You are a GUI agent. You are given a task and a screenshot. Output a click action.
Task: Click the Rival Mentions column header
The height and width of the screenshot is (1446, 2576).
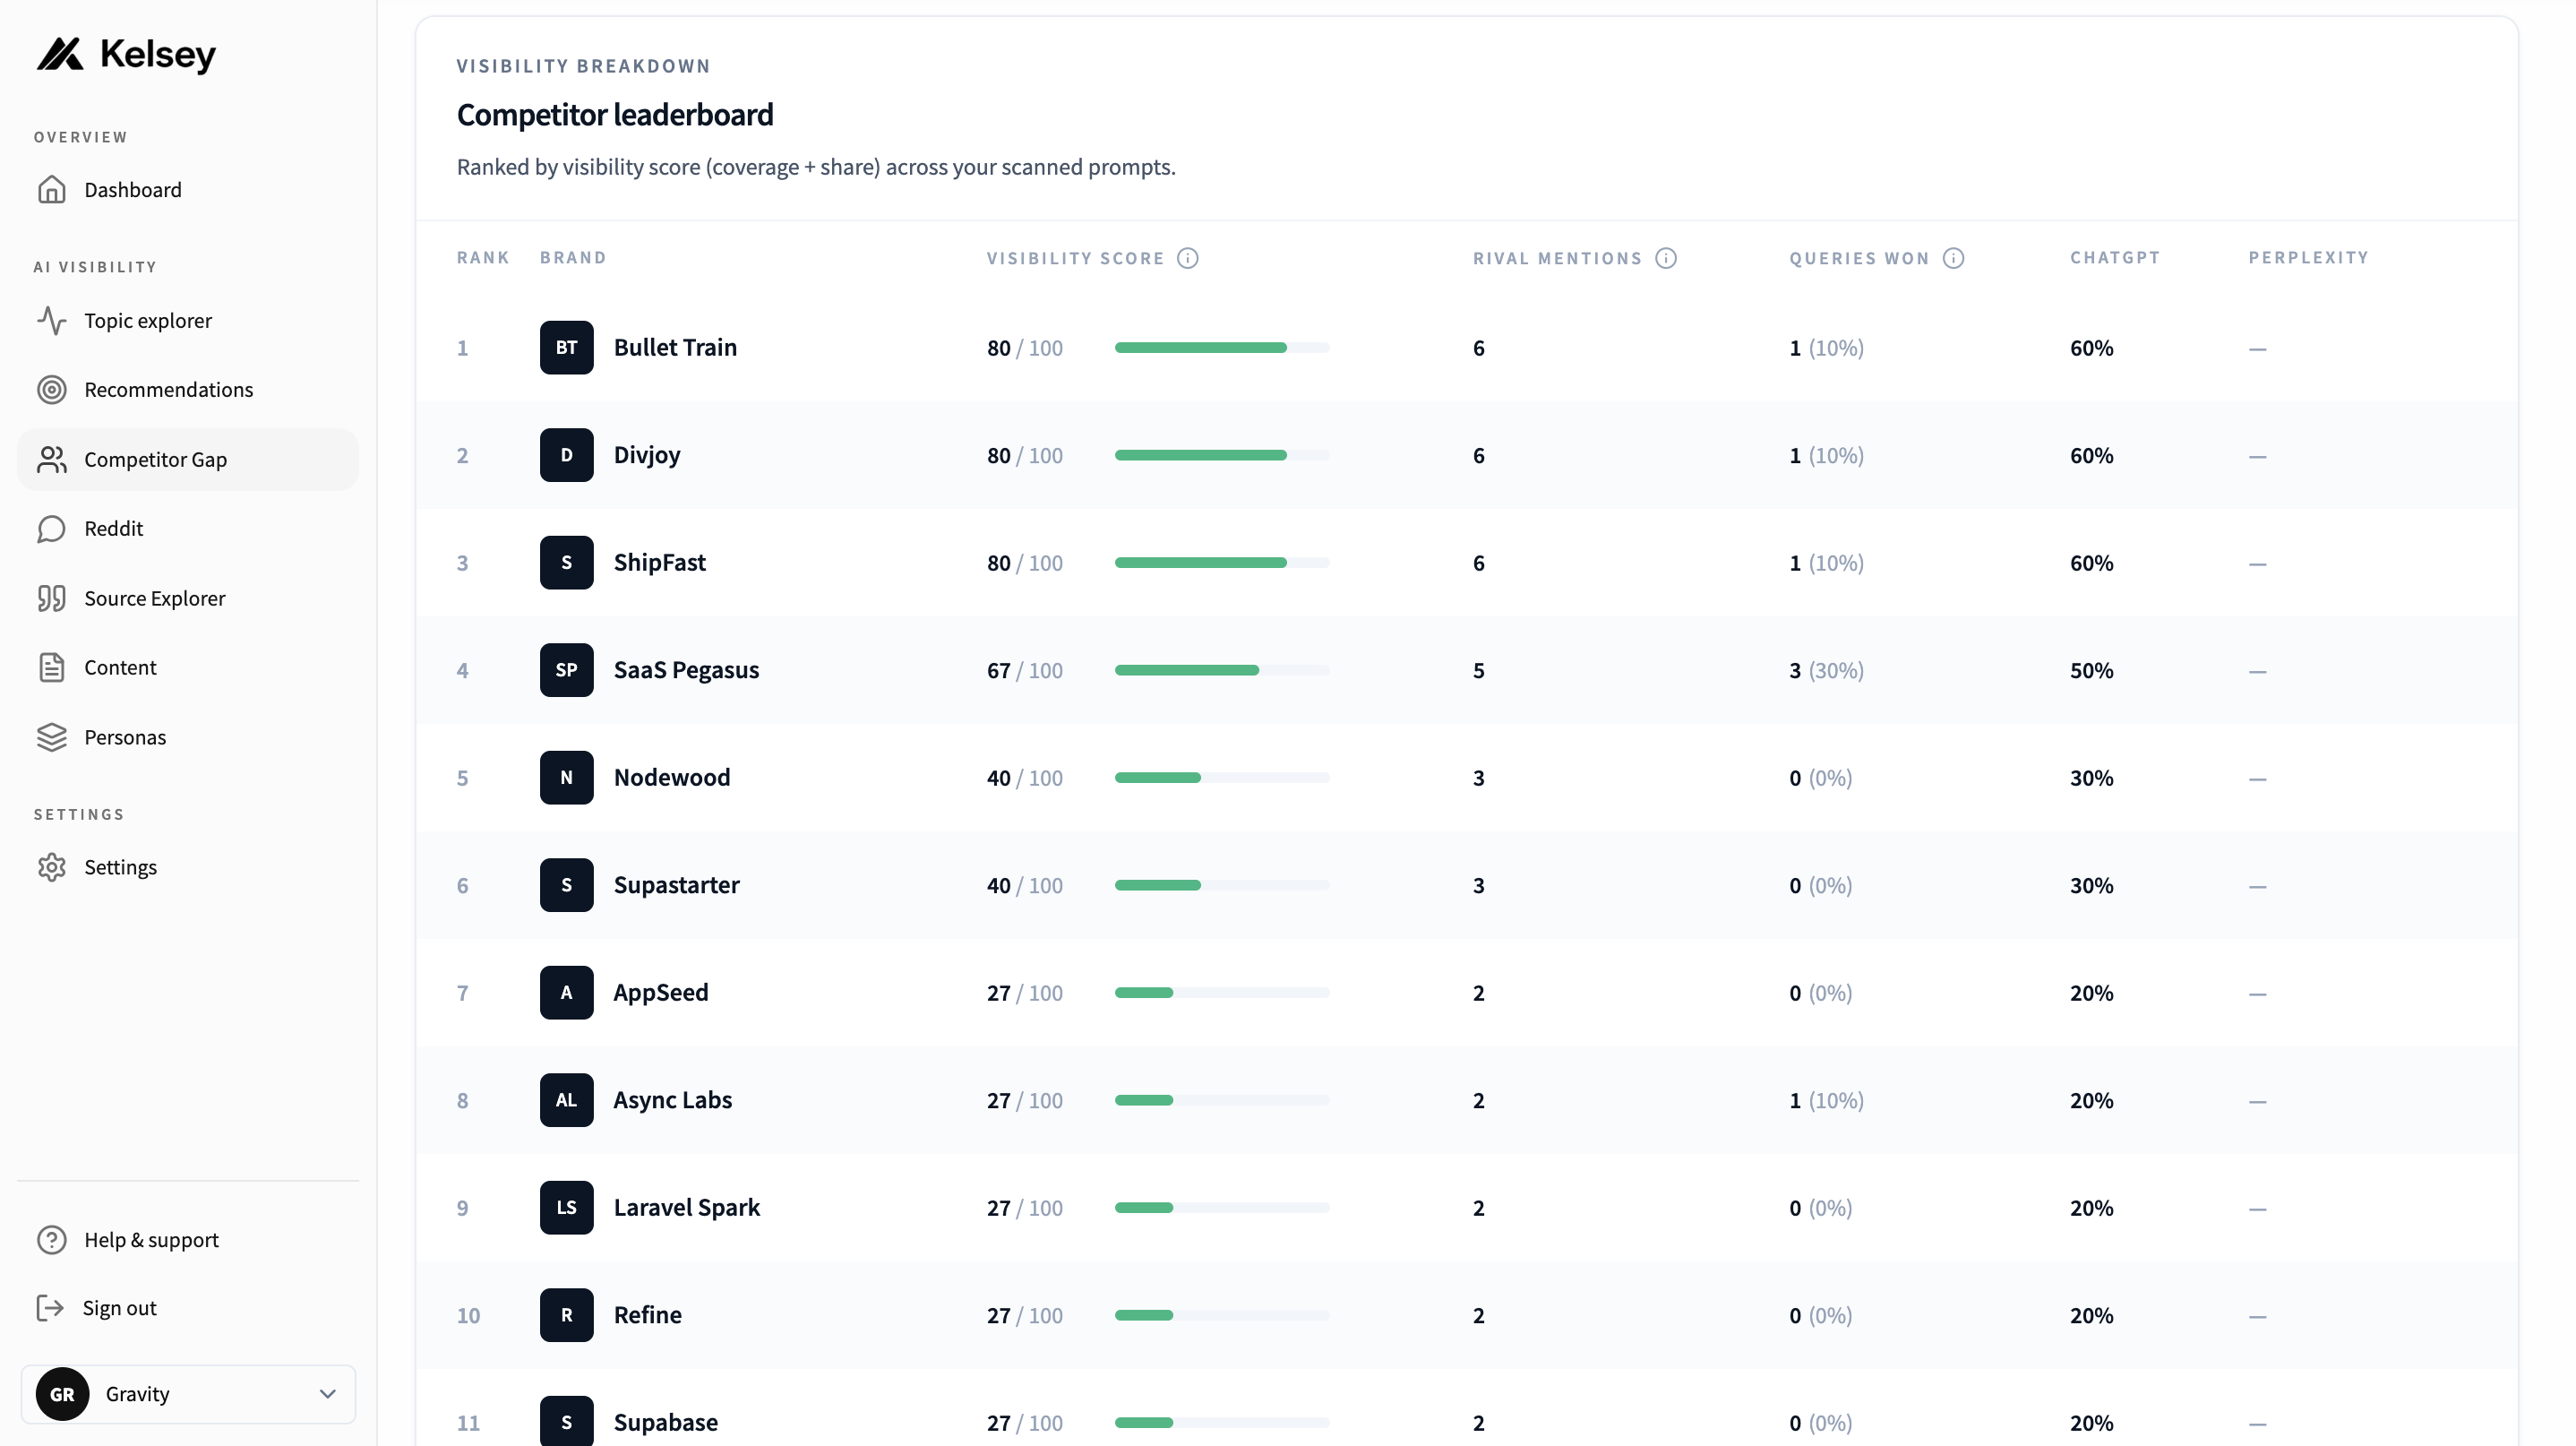[x=1558, y=258]
